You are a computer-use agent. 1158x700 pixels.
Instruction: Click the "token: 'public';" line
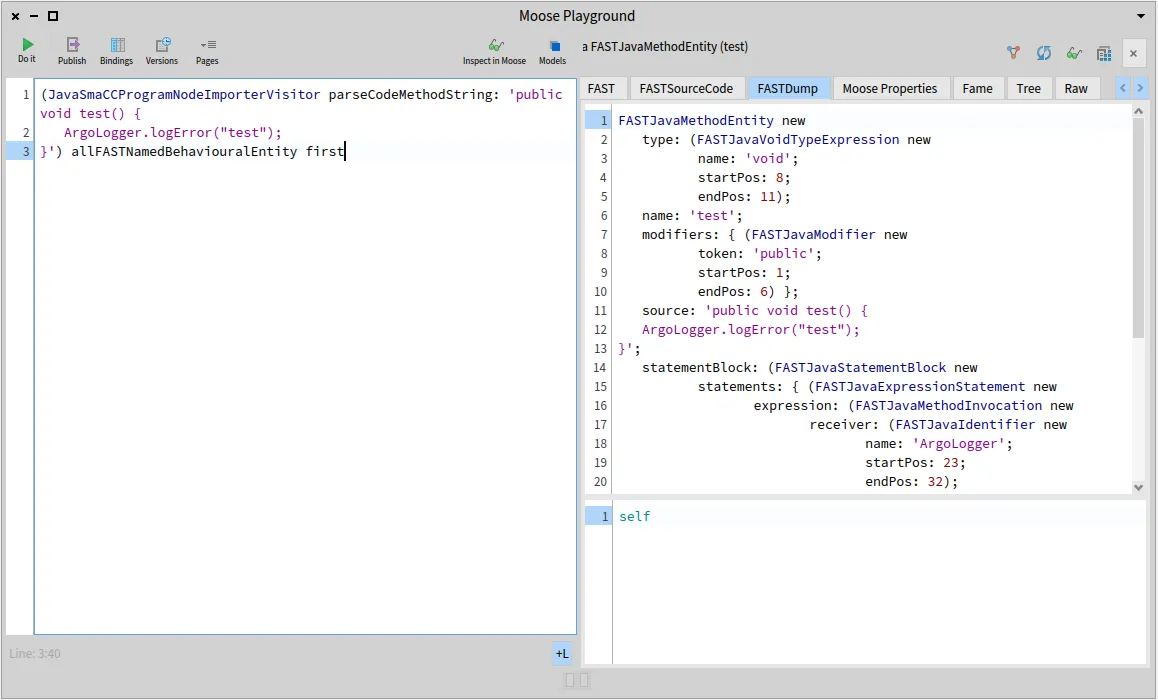(759, 253)
